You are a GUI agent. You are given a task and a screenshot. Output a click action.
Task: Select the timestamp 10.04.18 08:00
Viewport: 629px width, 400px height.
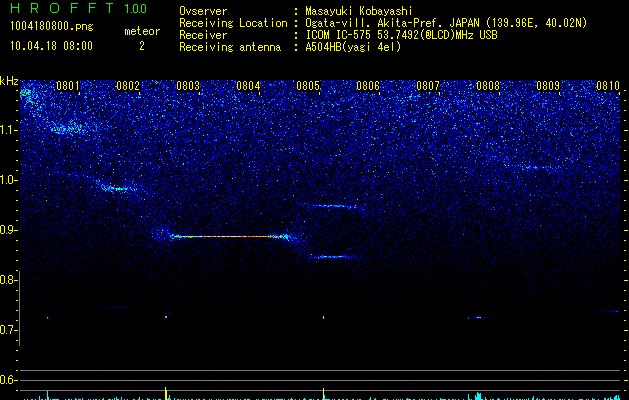(x=51, y=46)
